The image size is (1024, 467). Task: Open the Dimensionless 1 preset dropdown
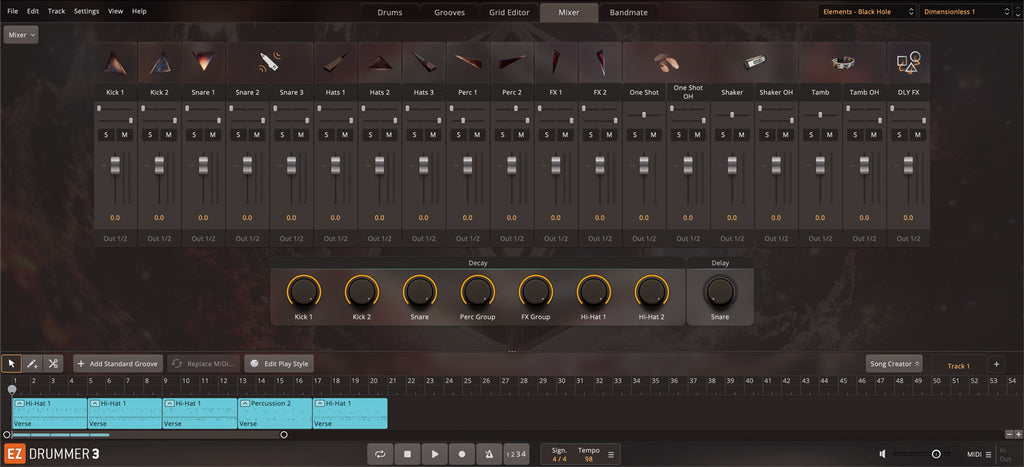pyautogui.click(x=967, y=11)
